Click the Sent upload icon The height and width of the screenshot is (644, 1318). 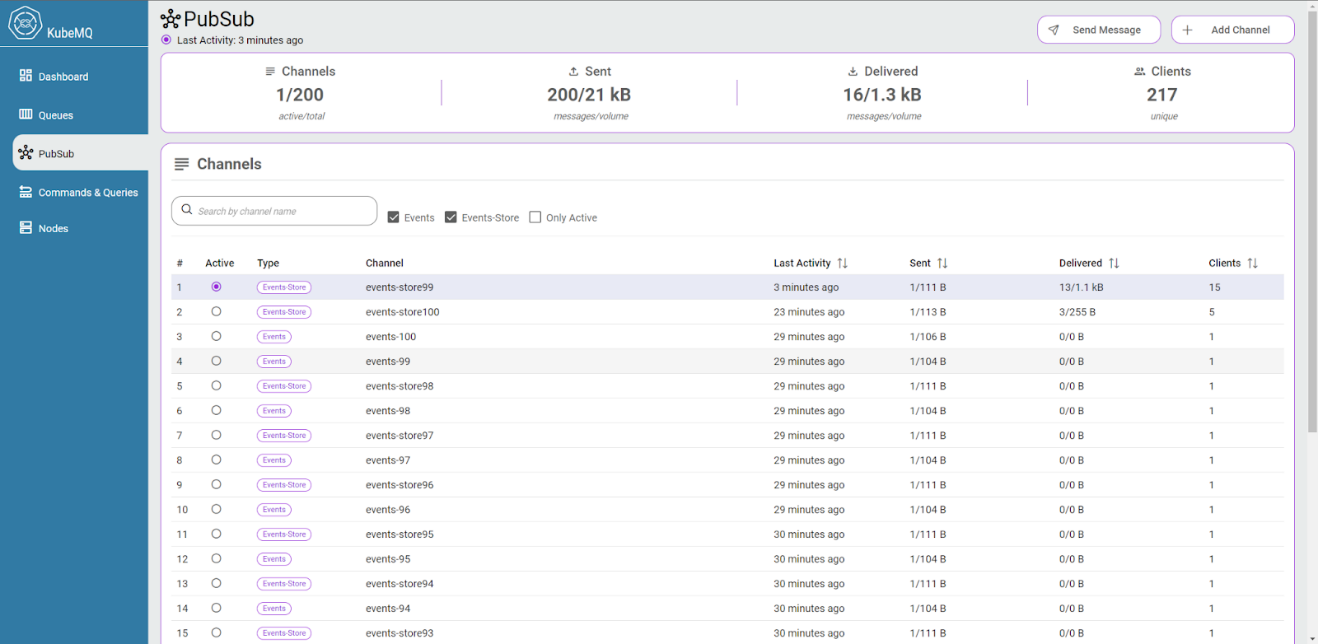[x=574, y=72]
